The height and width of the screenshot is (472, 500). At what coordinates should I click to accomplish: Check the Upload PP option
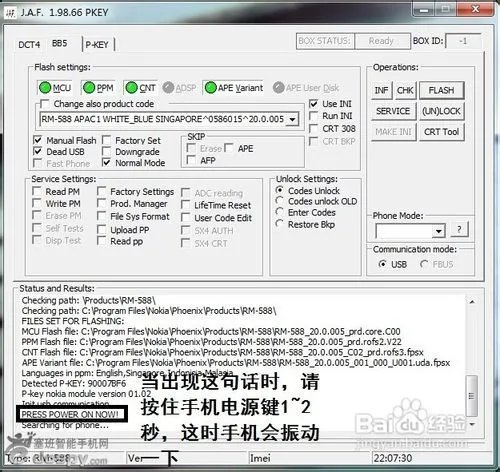(101, 229)
